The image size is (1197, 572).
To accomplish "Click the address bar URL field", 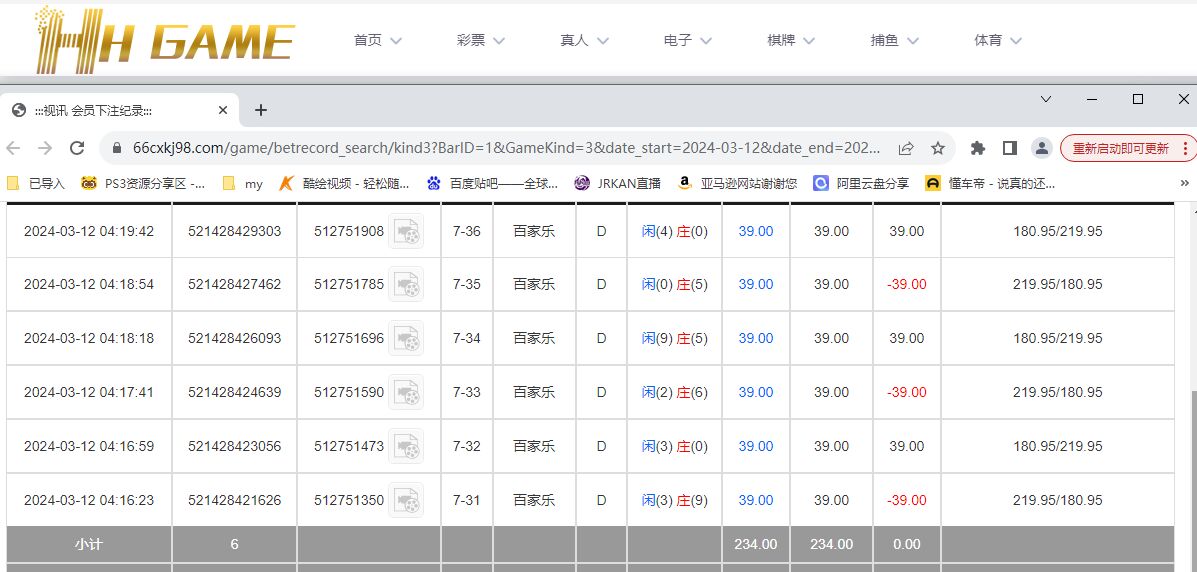I will click(x=500, y=148).
